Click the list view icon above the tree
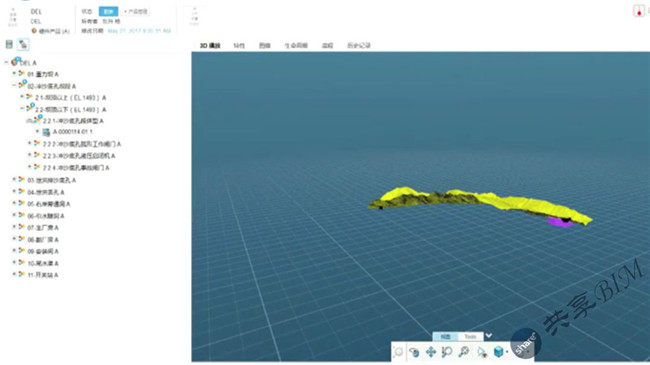 (9, 44)
